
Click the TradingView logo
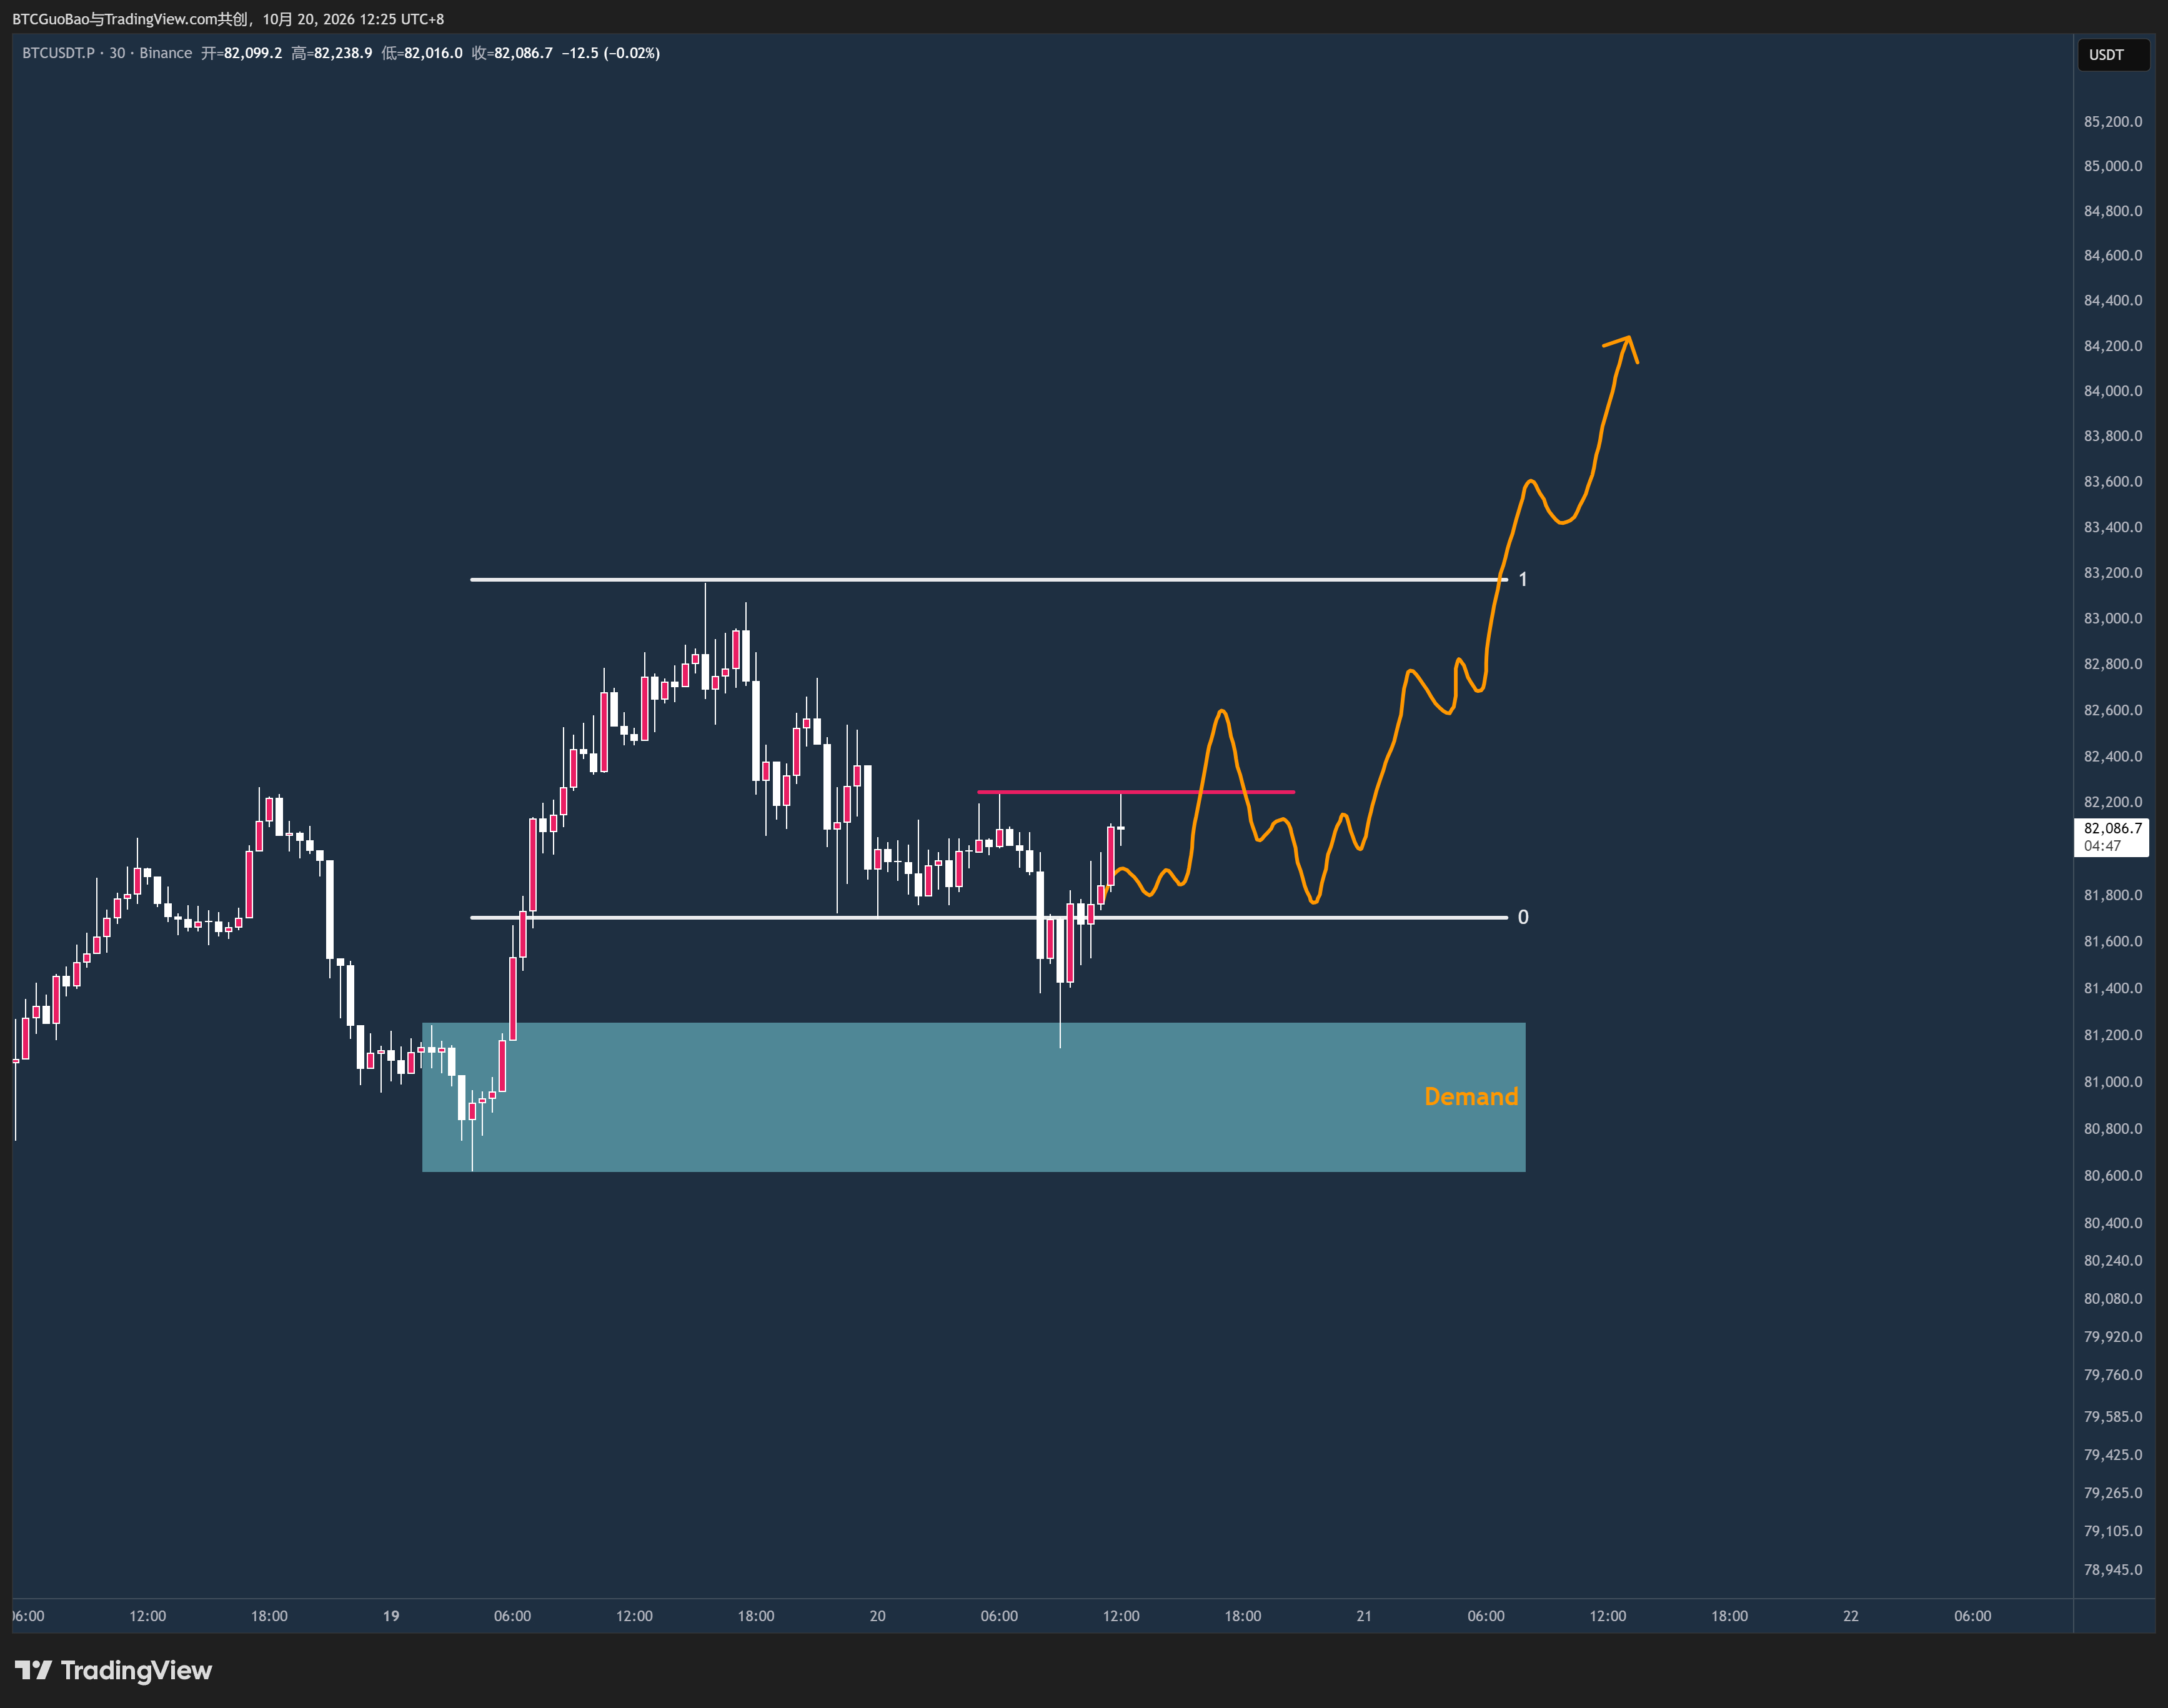[x=113, y=1670]
